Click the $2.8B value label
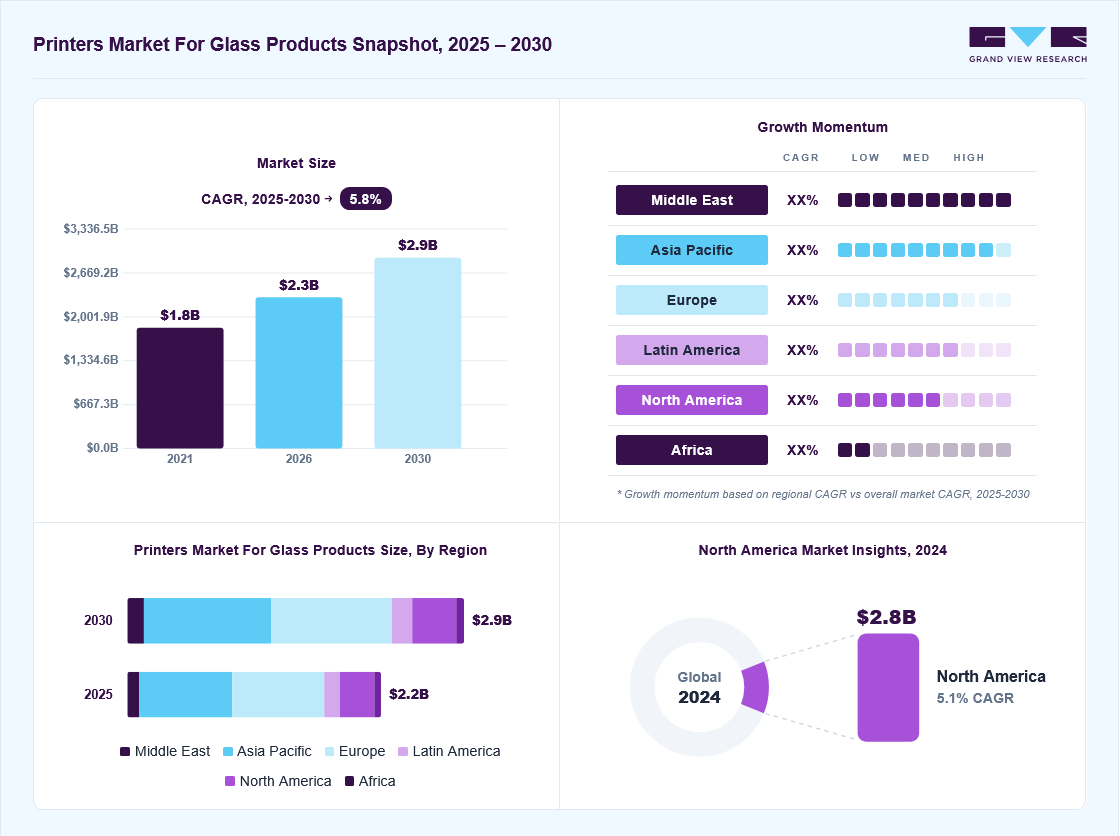This screenshot has width=1120, height=836. (x=886, y=617)
